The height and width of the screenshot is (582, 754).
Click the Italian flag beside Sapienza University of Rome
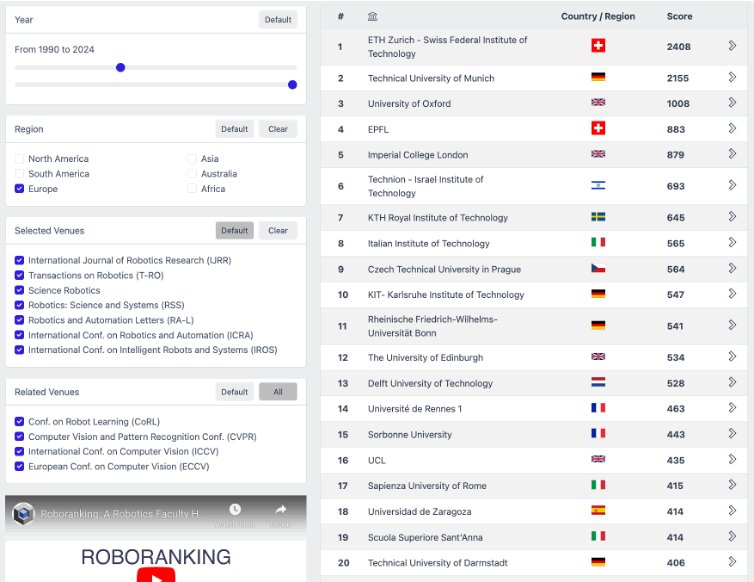[598, 485]
